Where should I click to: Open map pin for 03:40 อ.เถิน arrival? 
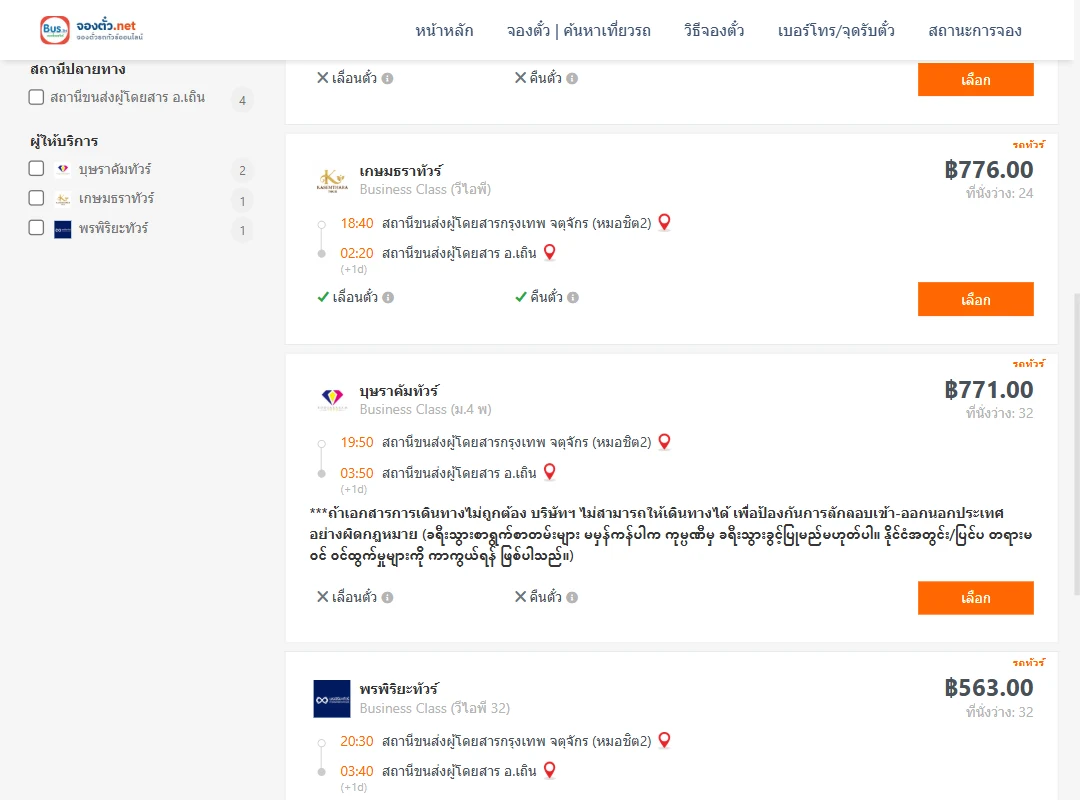coord(549,770)
